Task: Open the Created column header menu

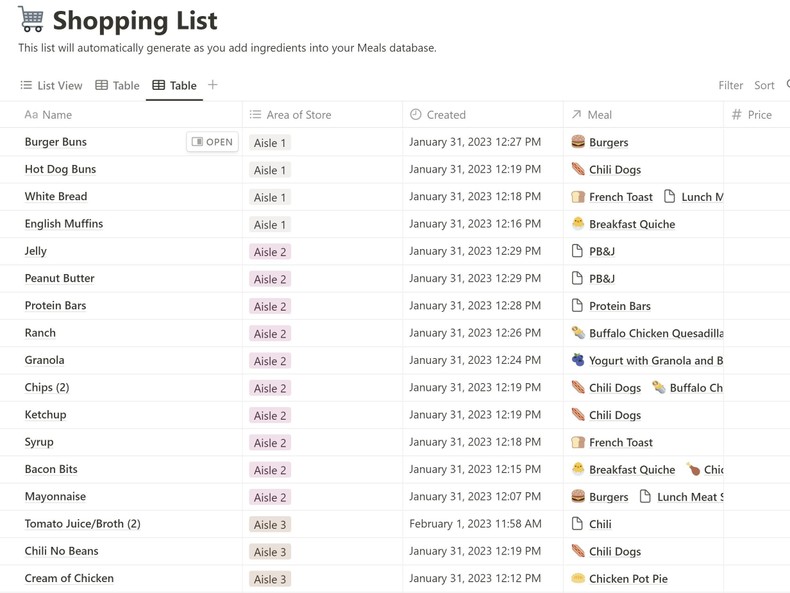Action: pos(445,115)
